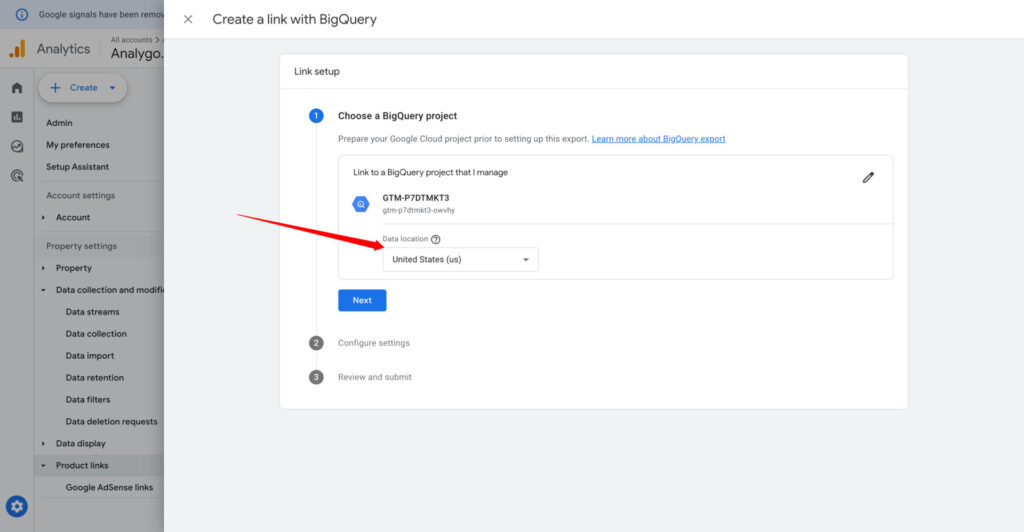Open the Advertising icon in left sidebar
1024x532 pixels.
click(17, 175)
